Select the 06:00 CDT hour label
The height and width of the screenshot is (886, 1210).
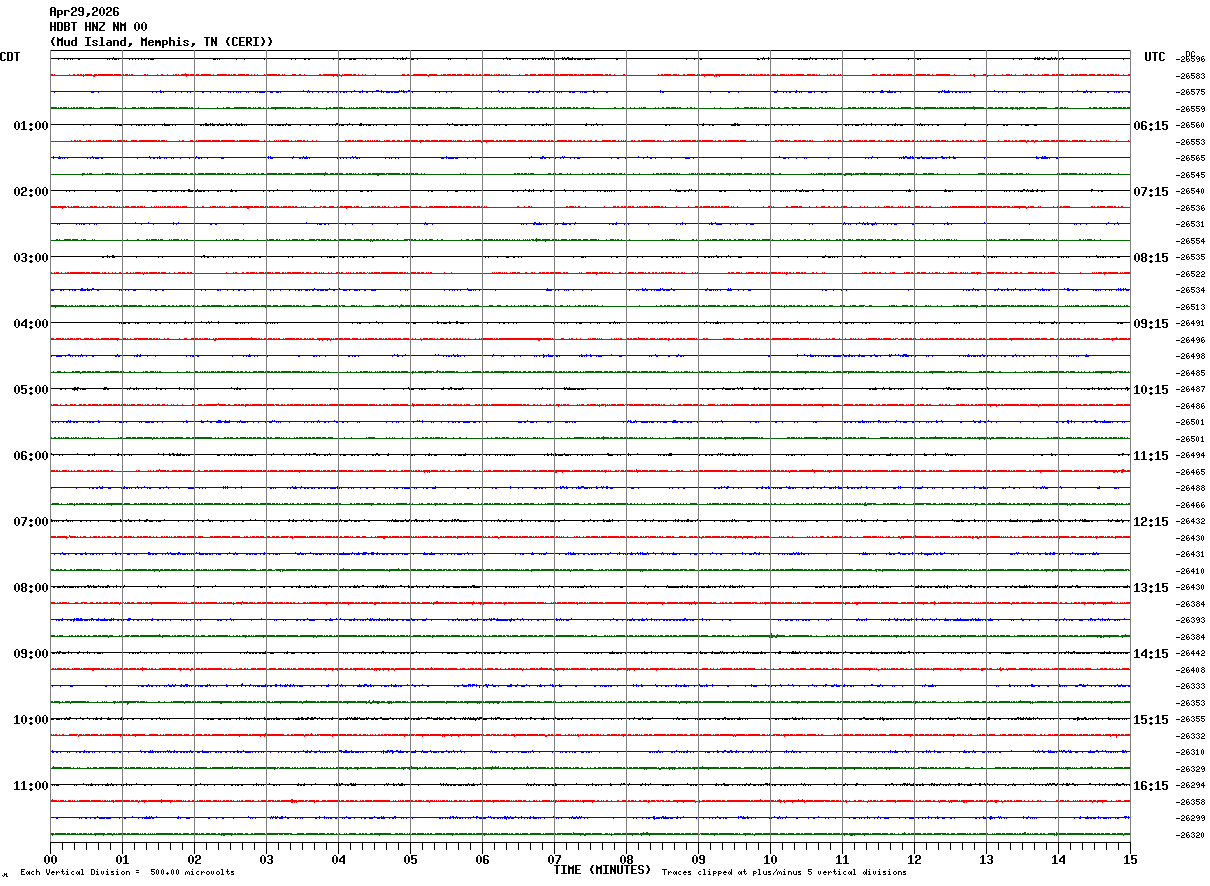click(31, 456)
